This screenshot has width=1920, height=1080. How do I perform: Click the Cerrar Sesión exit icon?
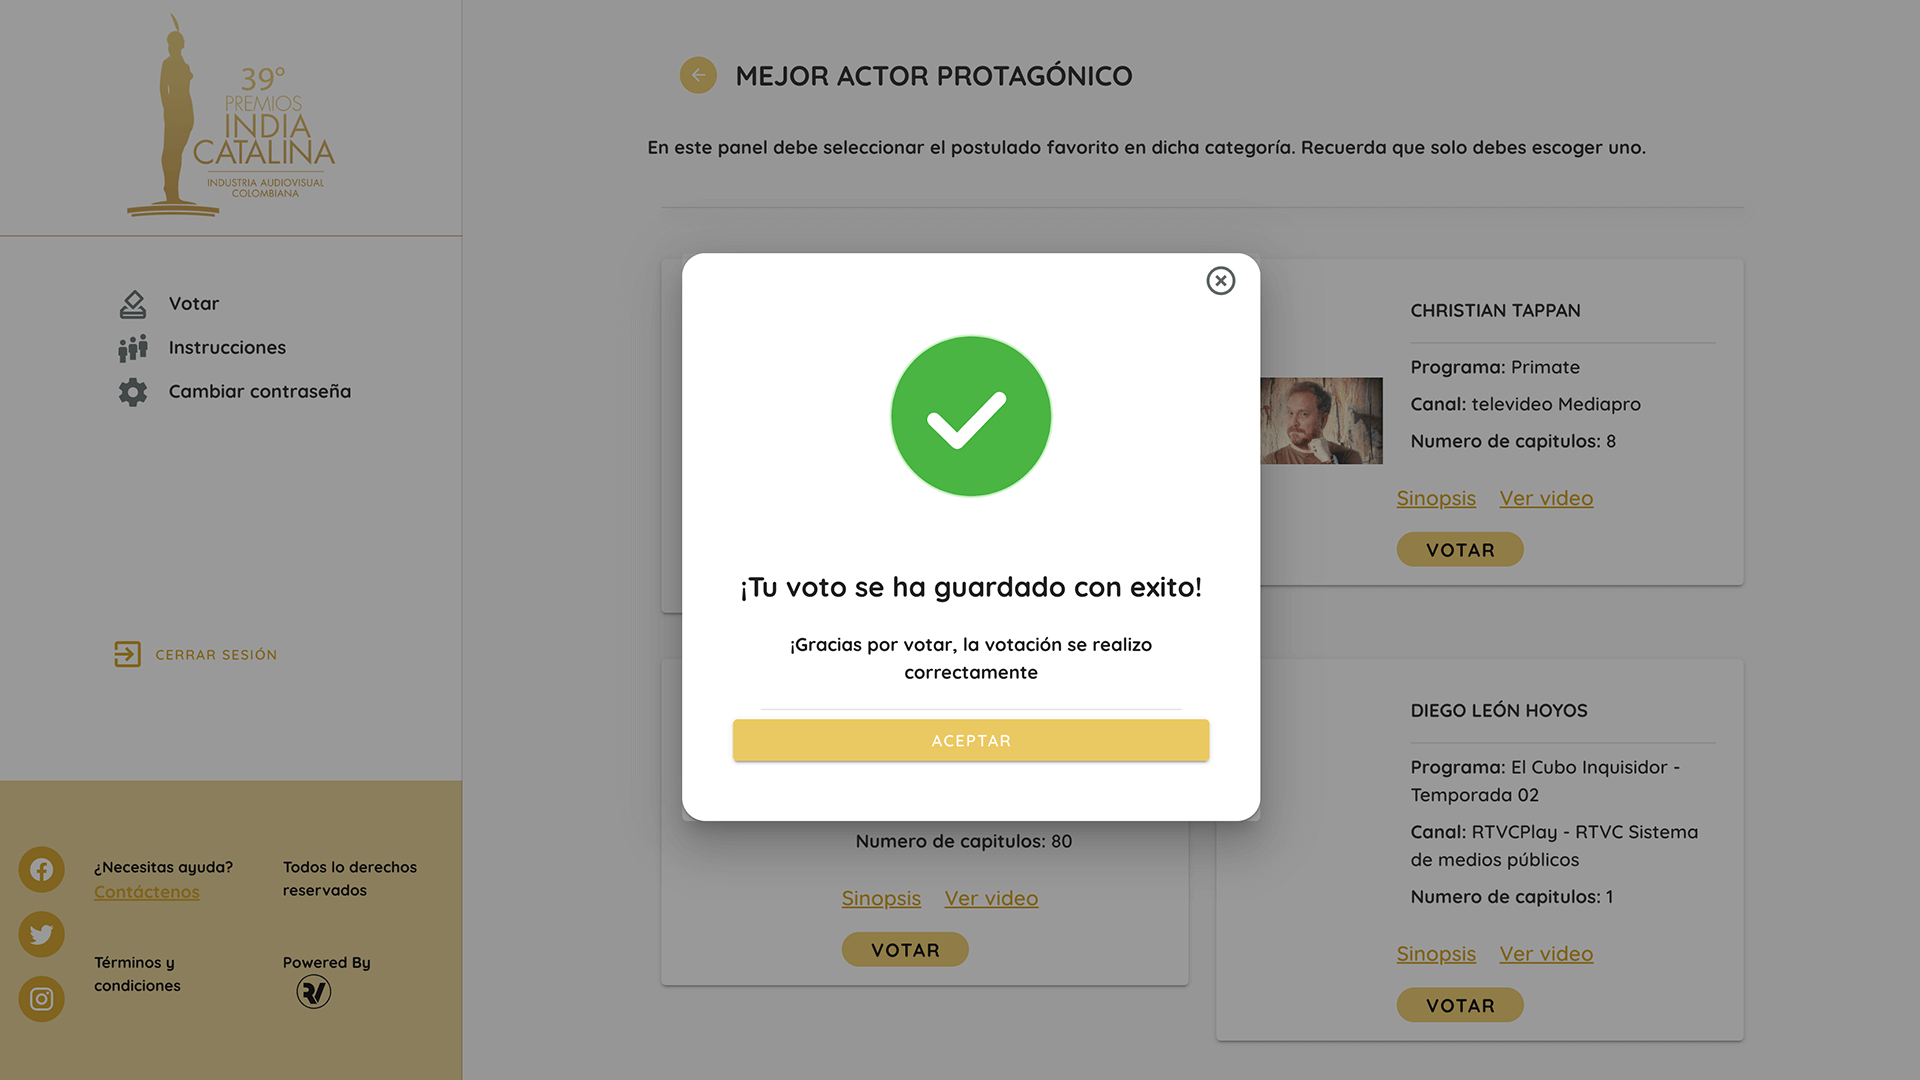(127, 654)
